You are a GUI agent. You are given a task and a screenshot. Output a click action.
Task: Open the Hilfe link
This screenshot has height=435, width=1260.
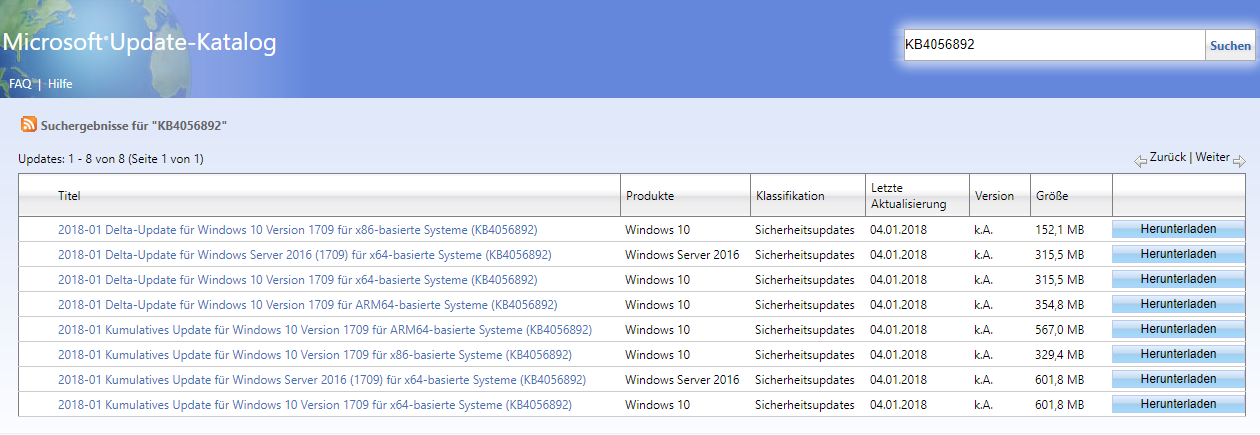60,84
